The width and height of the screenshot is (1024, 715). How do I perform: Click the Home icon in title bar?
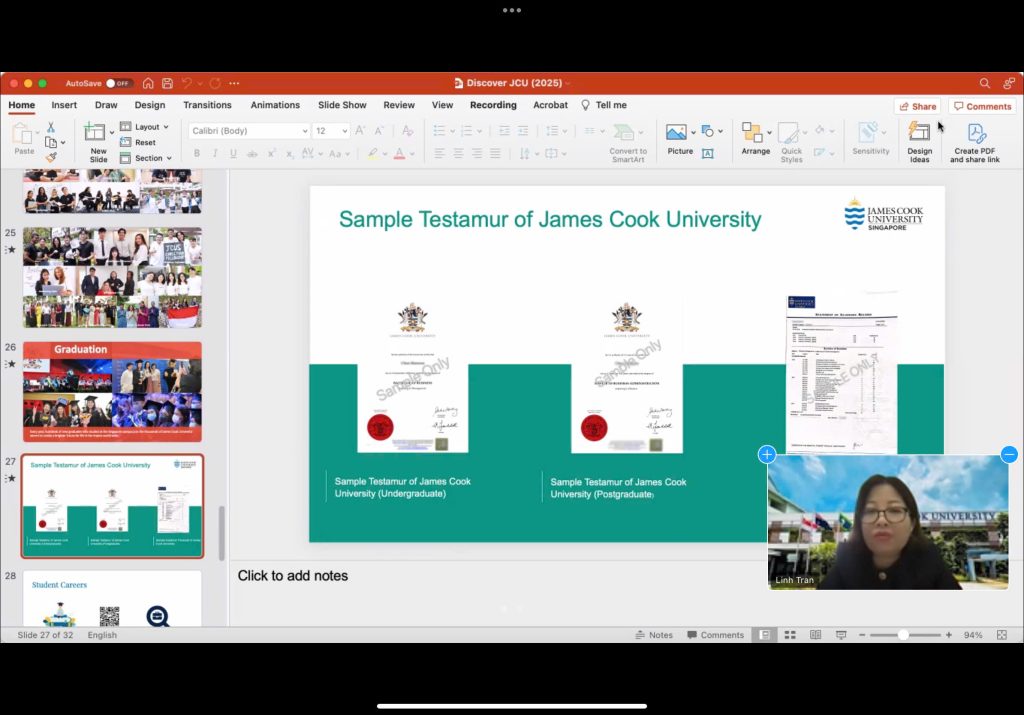click(148, 83)
